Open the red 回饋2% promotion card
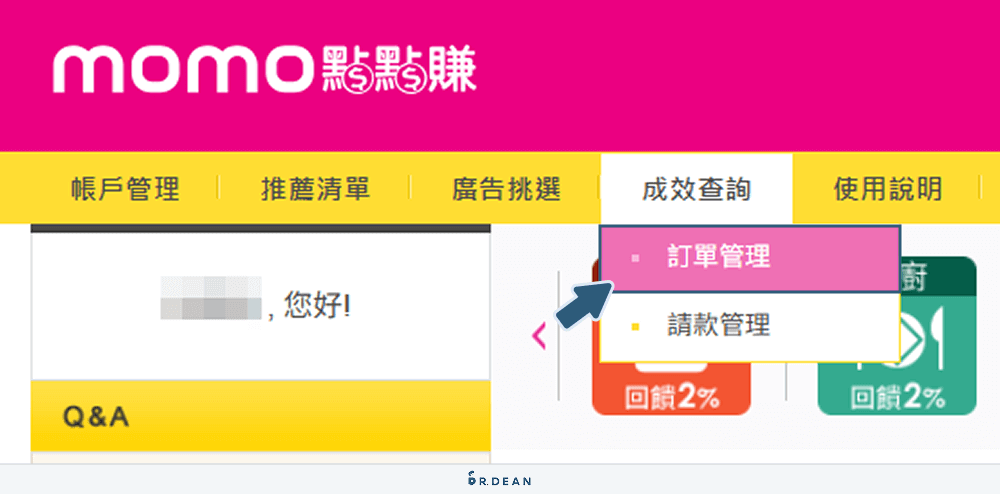The height and width of the screenshot is (494, 1000). coord(671,396)
